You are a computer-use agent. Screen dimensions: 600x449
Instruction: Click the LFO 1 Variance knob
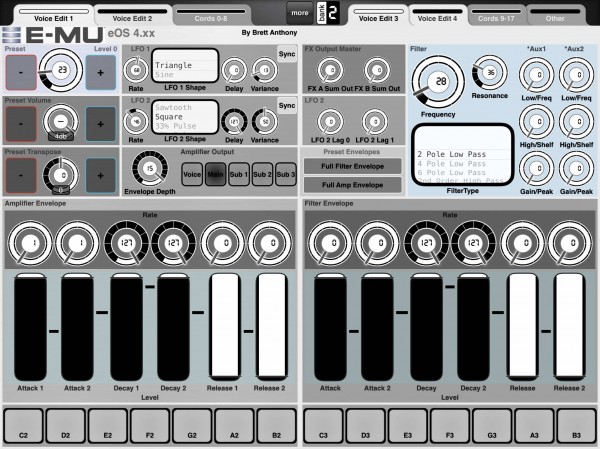pyautogui.click(x=264, y=70)
